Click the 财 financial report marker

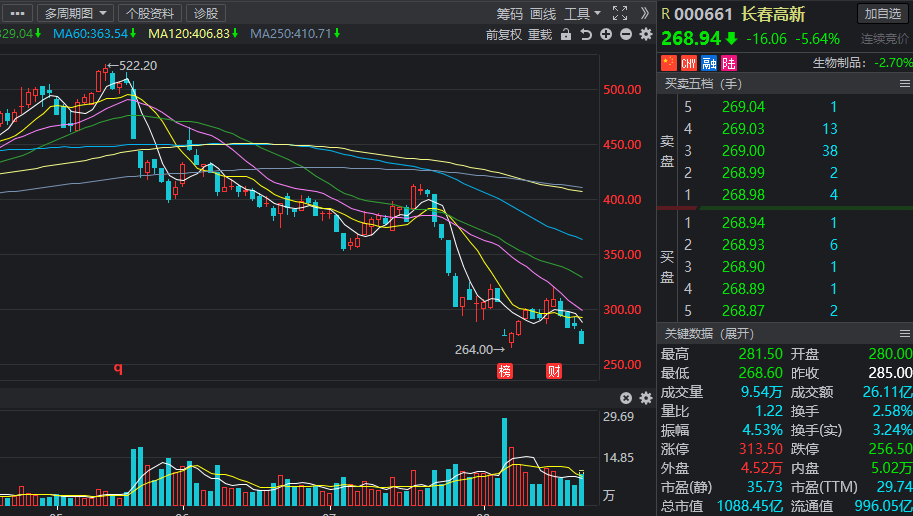click(554, 371)
